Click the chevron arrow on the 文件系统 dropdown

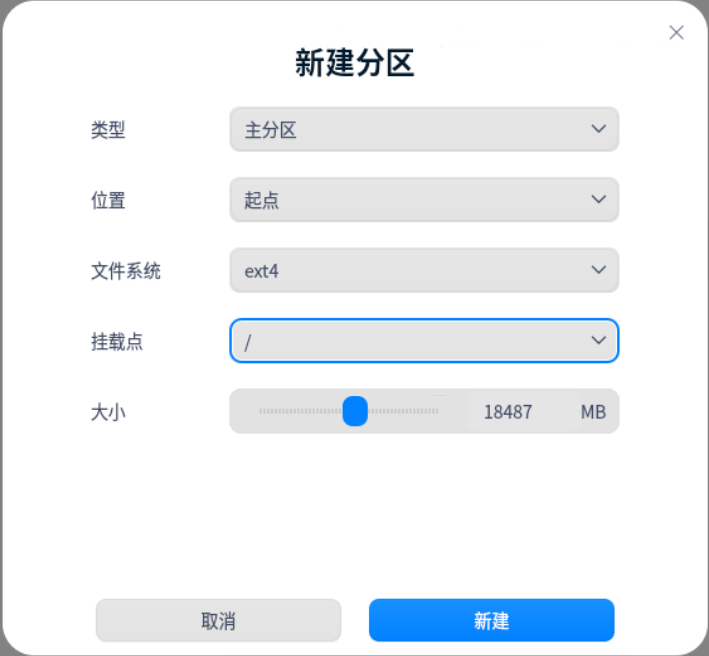[598, 270]
